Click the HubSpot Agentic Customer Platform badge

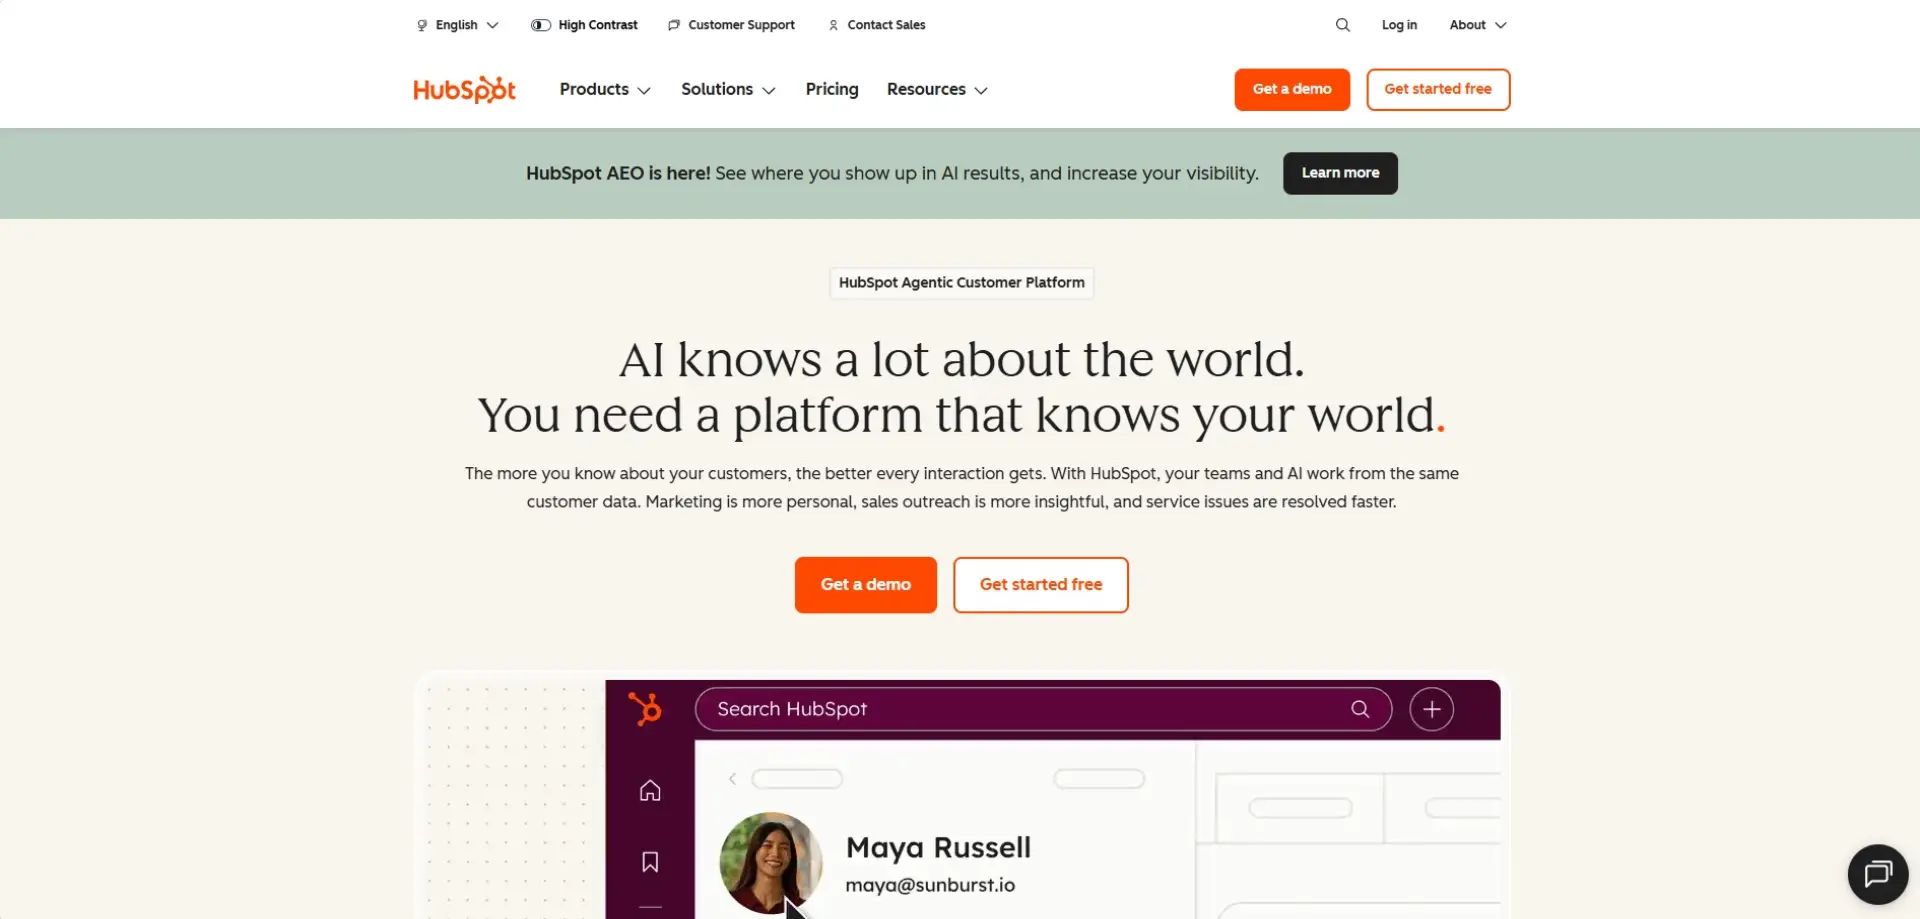(x=961, y=283)
